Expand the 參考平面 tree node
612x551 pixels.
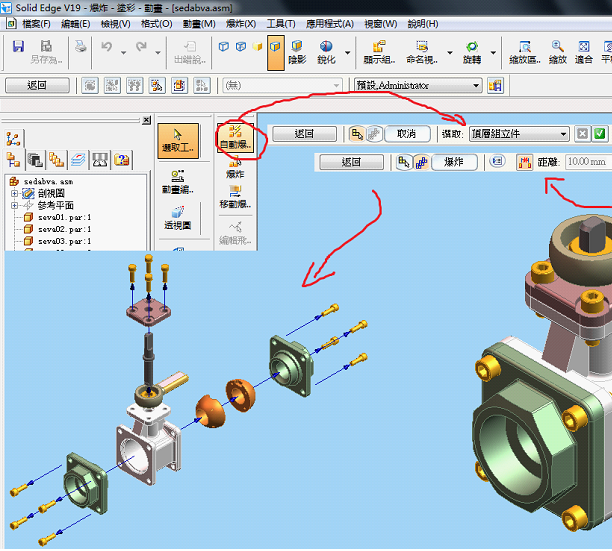pos(14,205)
